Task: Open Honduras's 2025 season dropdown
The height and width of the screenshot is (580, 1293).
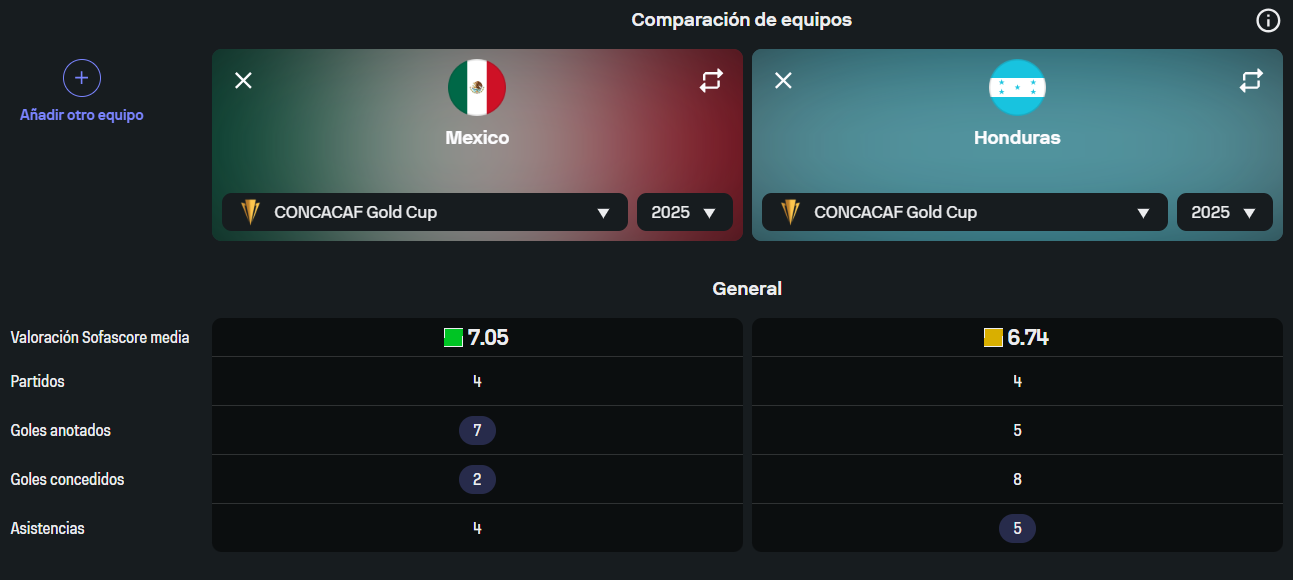Action: 1225,212
